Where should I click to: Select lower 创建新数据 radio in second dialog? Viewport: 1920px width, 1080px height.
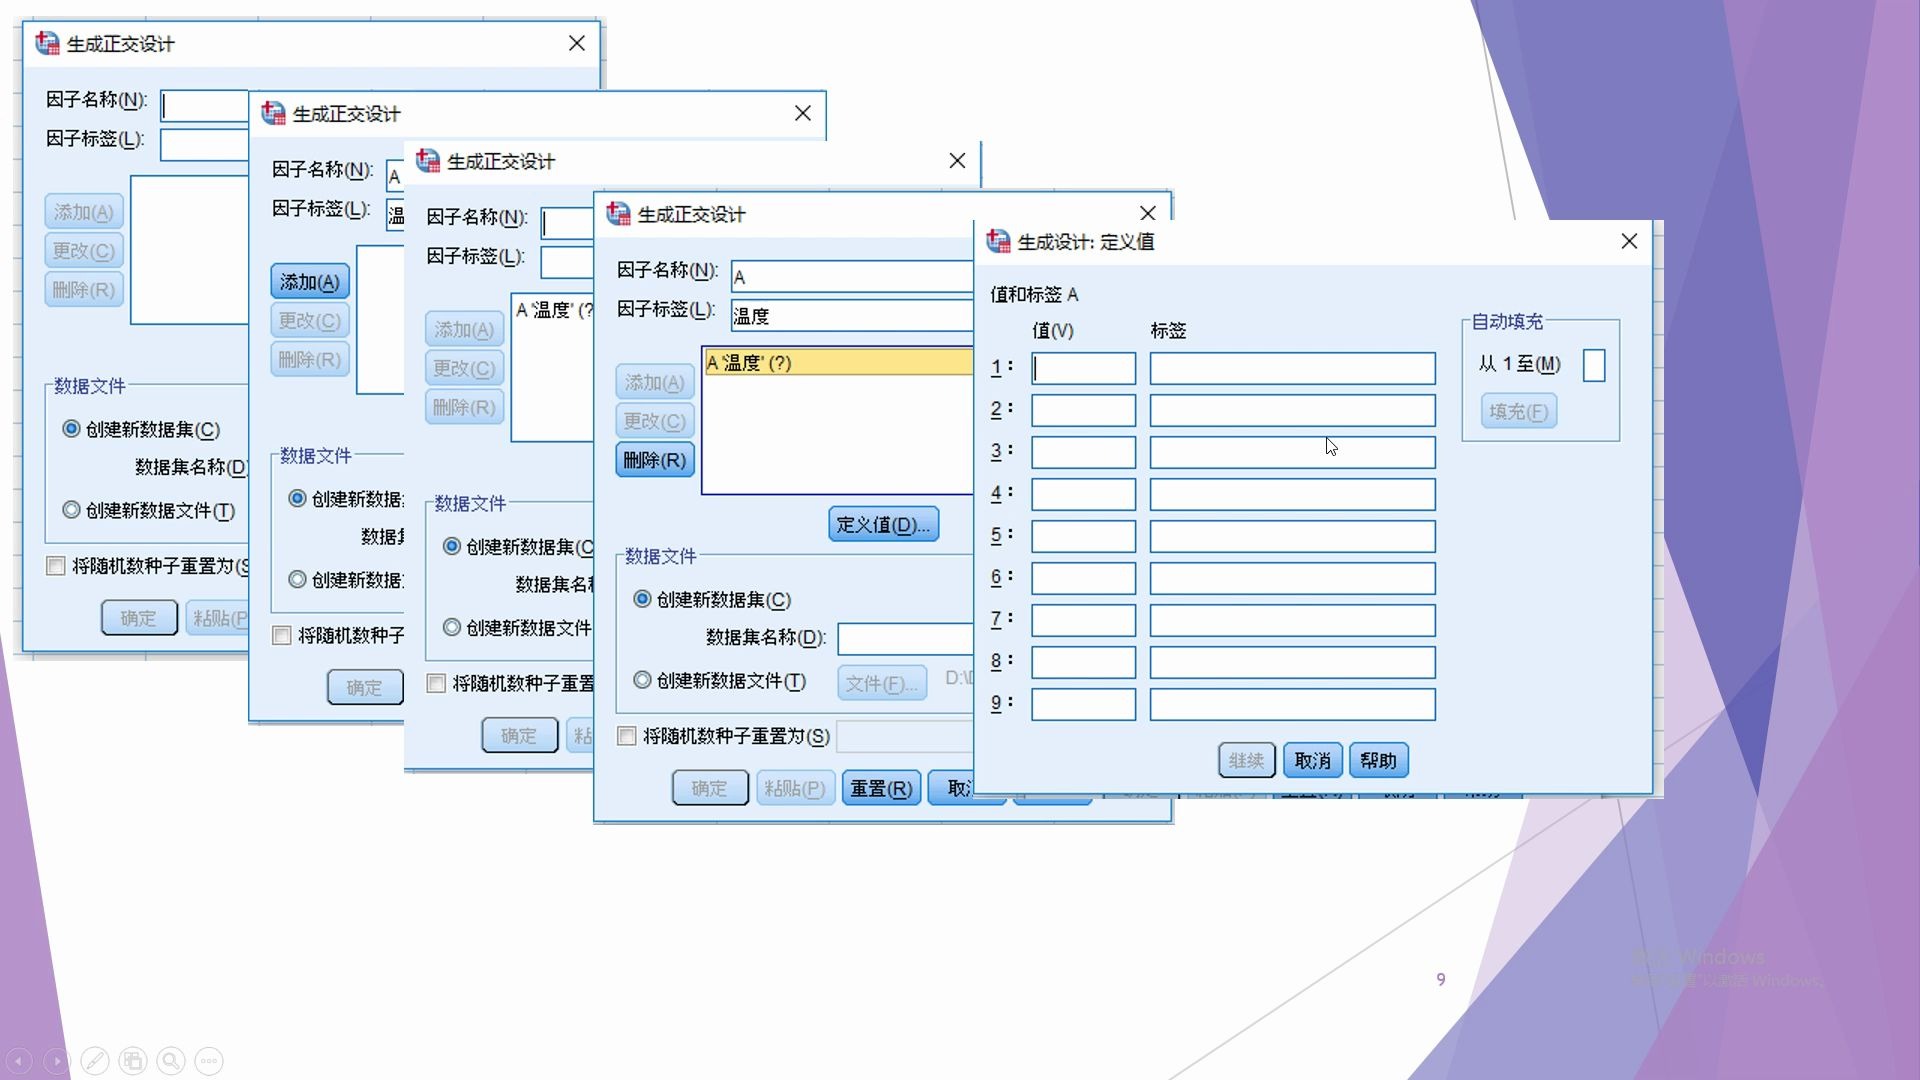[297, 579]
